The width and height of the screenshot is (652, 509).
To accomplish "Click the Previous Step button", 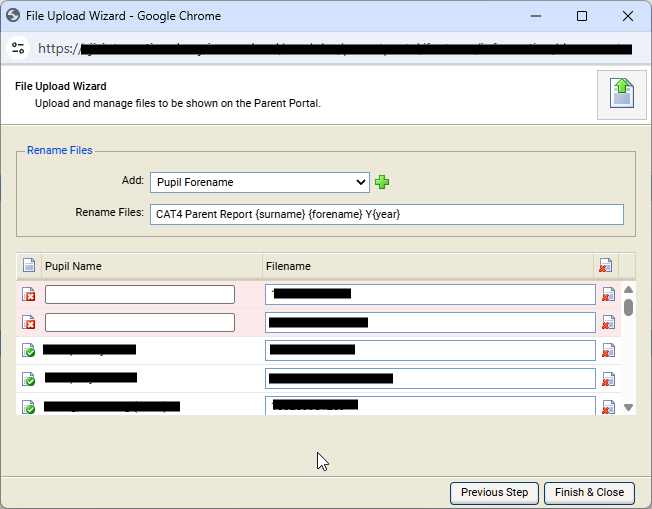I will (x=494, y=492).
